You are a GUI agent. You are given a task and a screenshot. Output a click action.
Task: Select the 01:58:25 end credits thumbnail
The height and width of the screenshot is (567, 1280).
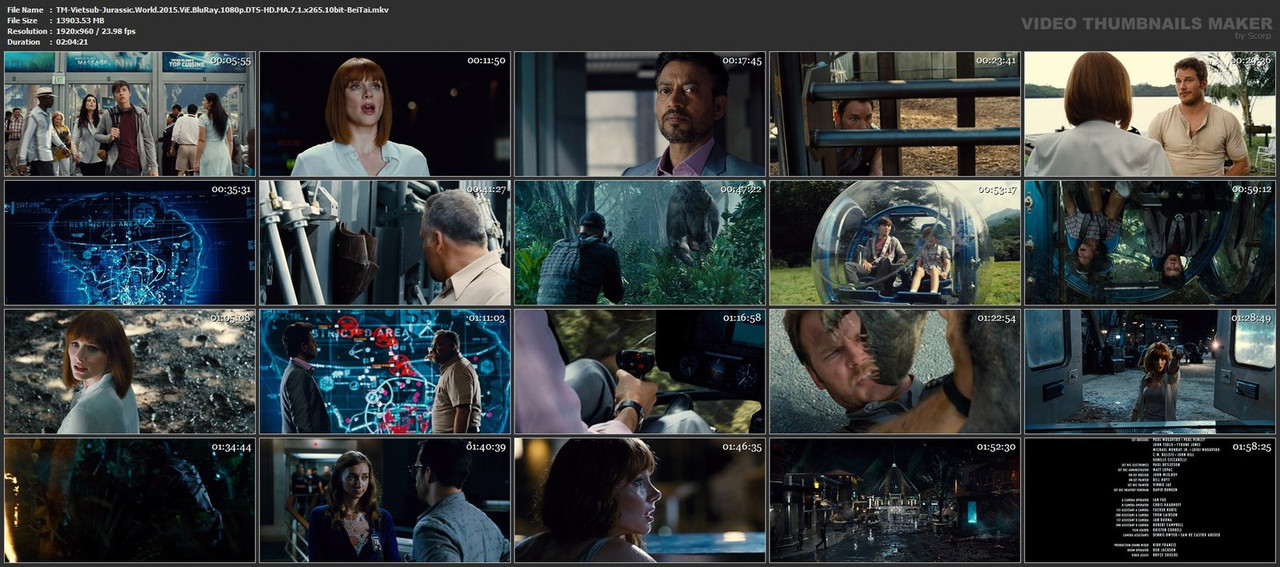[1150, 500]
